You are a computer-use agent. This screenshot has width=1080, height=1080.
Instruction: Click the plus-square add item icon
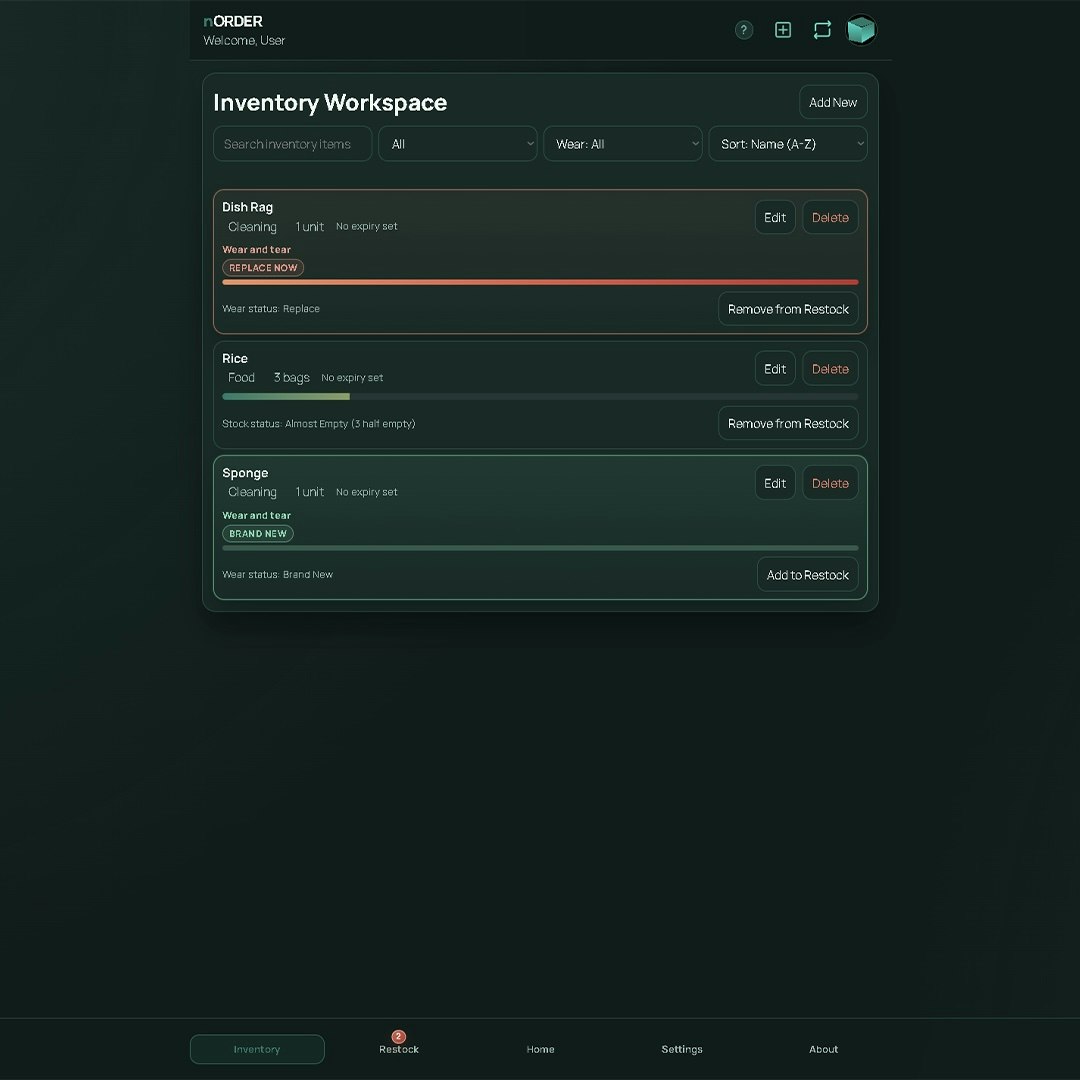click(783, 30)
